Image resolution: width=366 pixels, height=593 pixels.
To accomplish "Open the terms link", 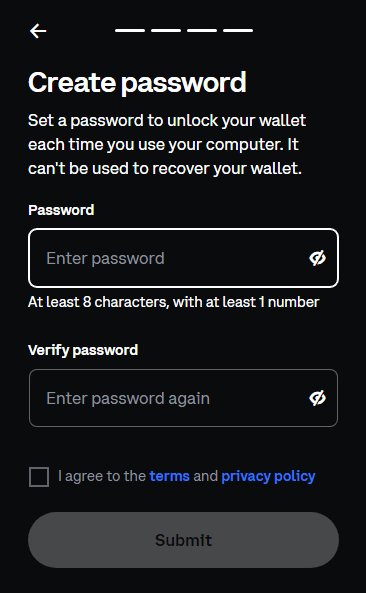I will [169, 476].
